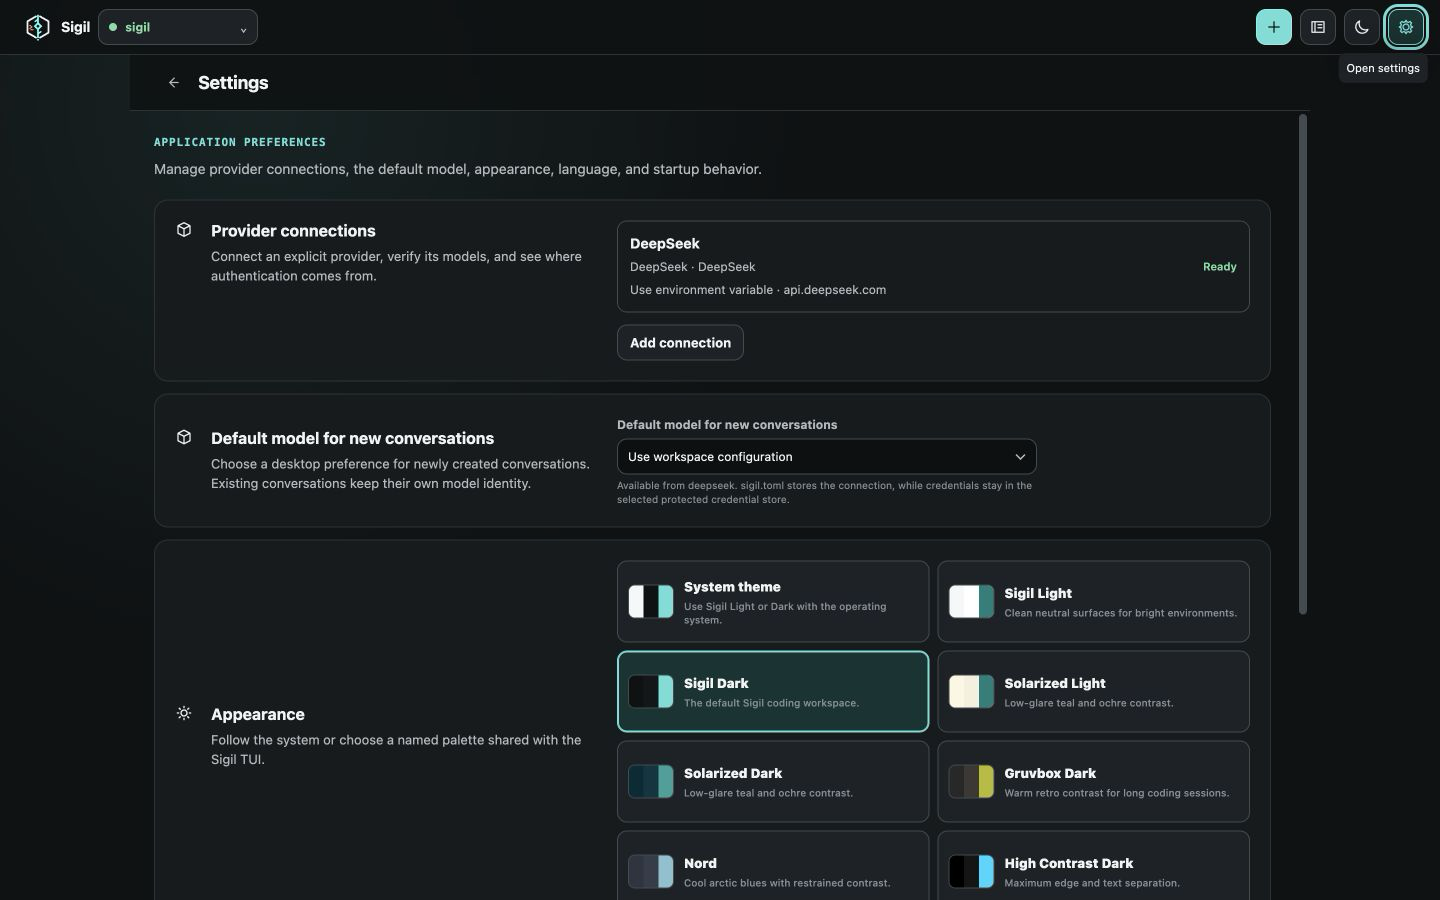Click the Settings page title
Image resolution: width=1440 pixels, height=900 pixels.
[x=233, y=83]
